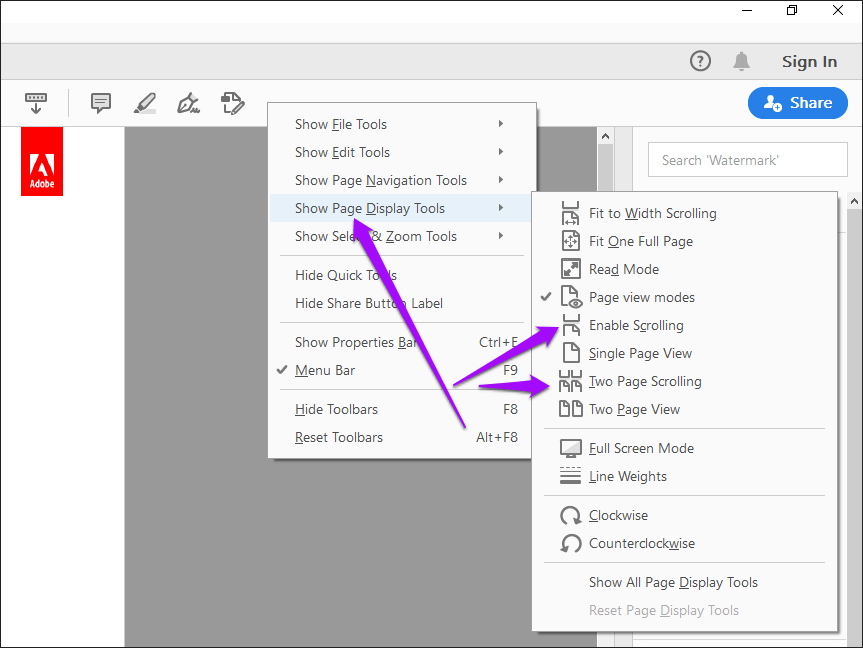Select the Highlight text marker tool
This screenshot has width=863, height=648.
[145, 103]
